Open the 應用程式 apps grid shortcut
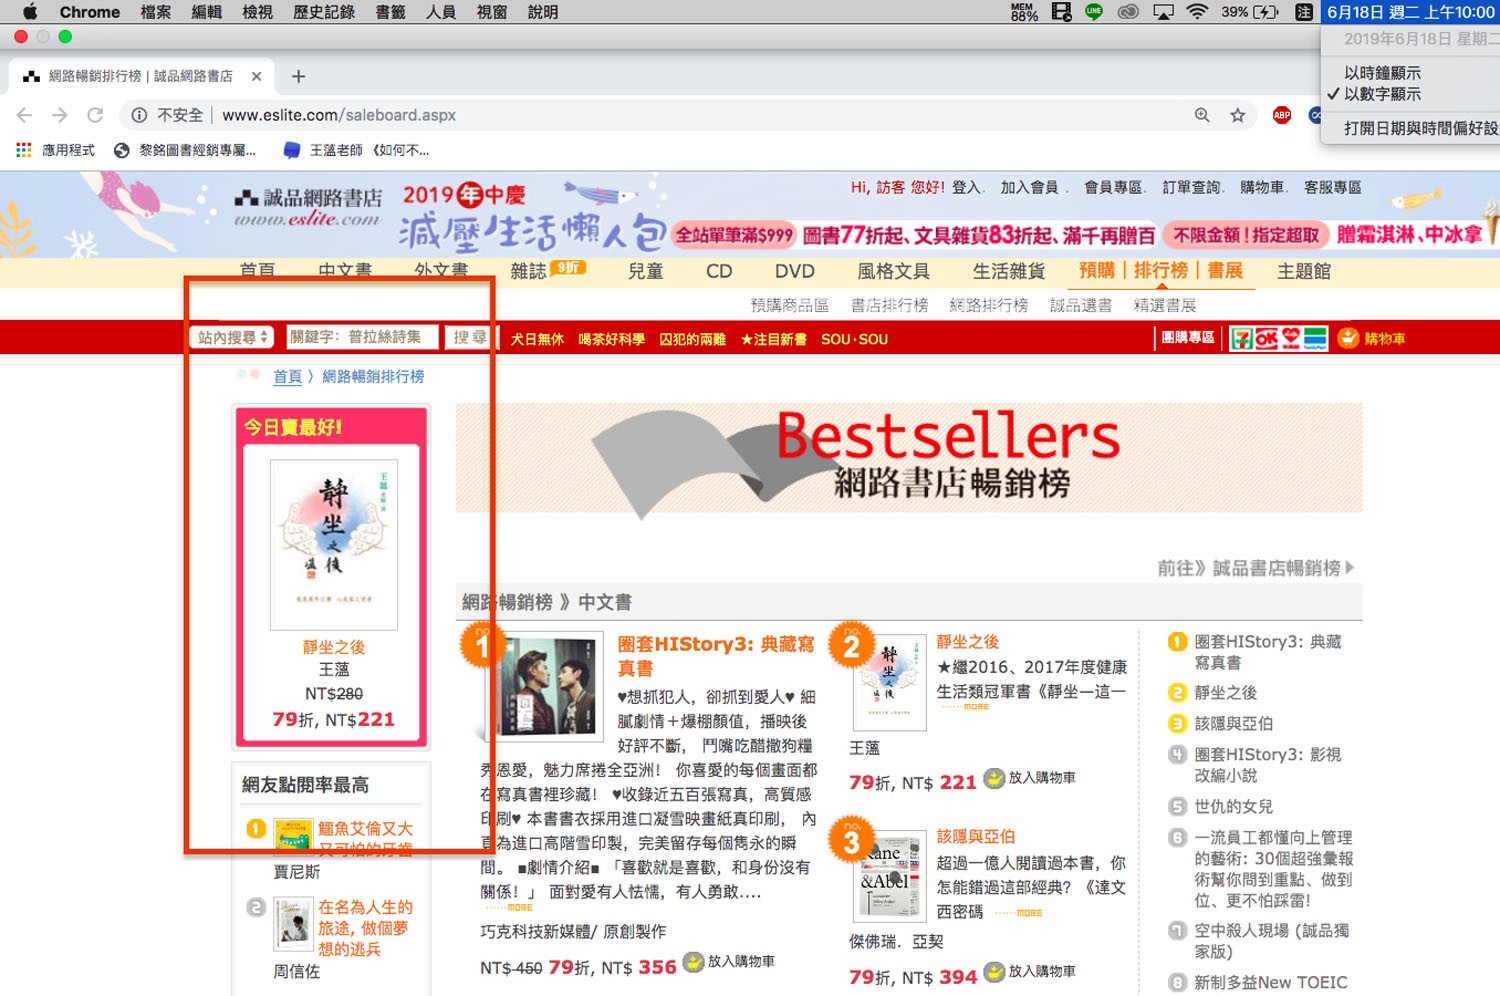 pos(55,150)
